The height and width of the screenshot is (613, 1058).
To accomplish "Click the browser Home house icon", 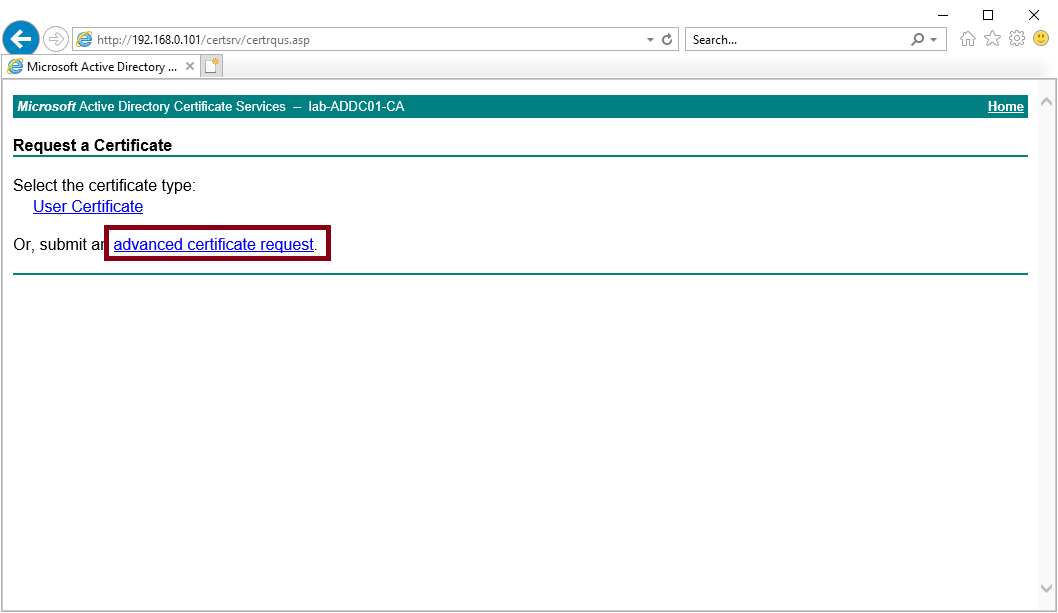I will (x=968, y=39).
